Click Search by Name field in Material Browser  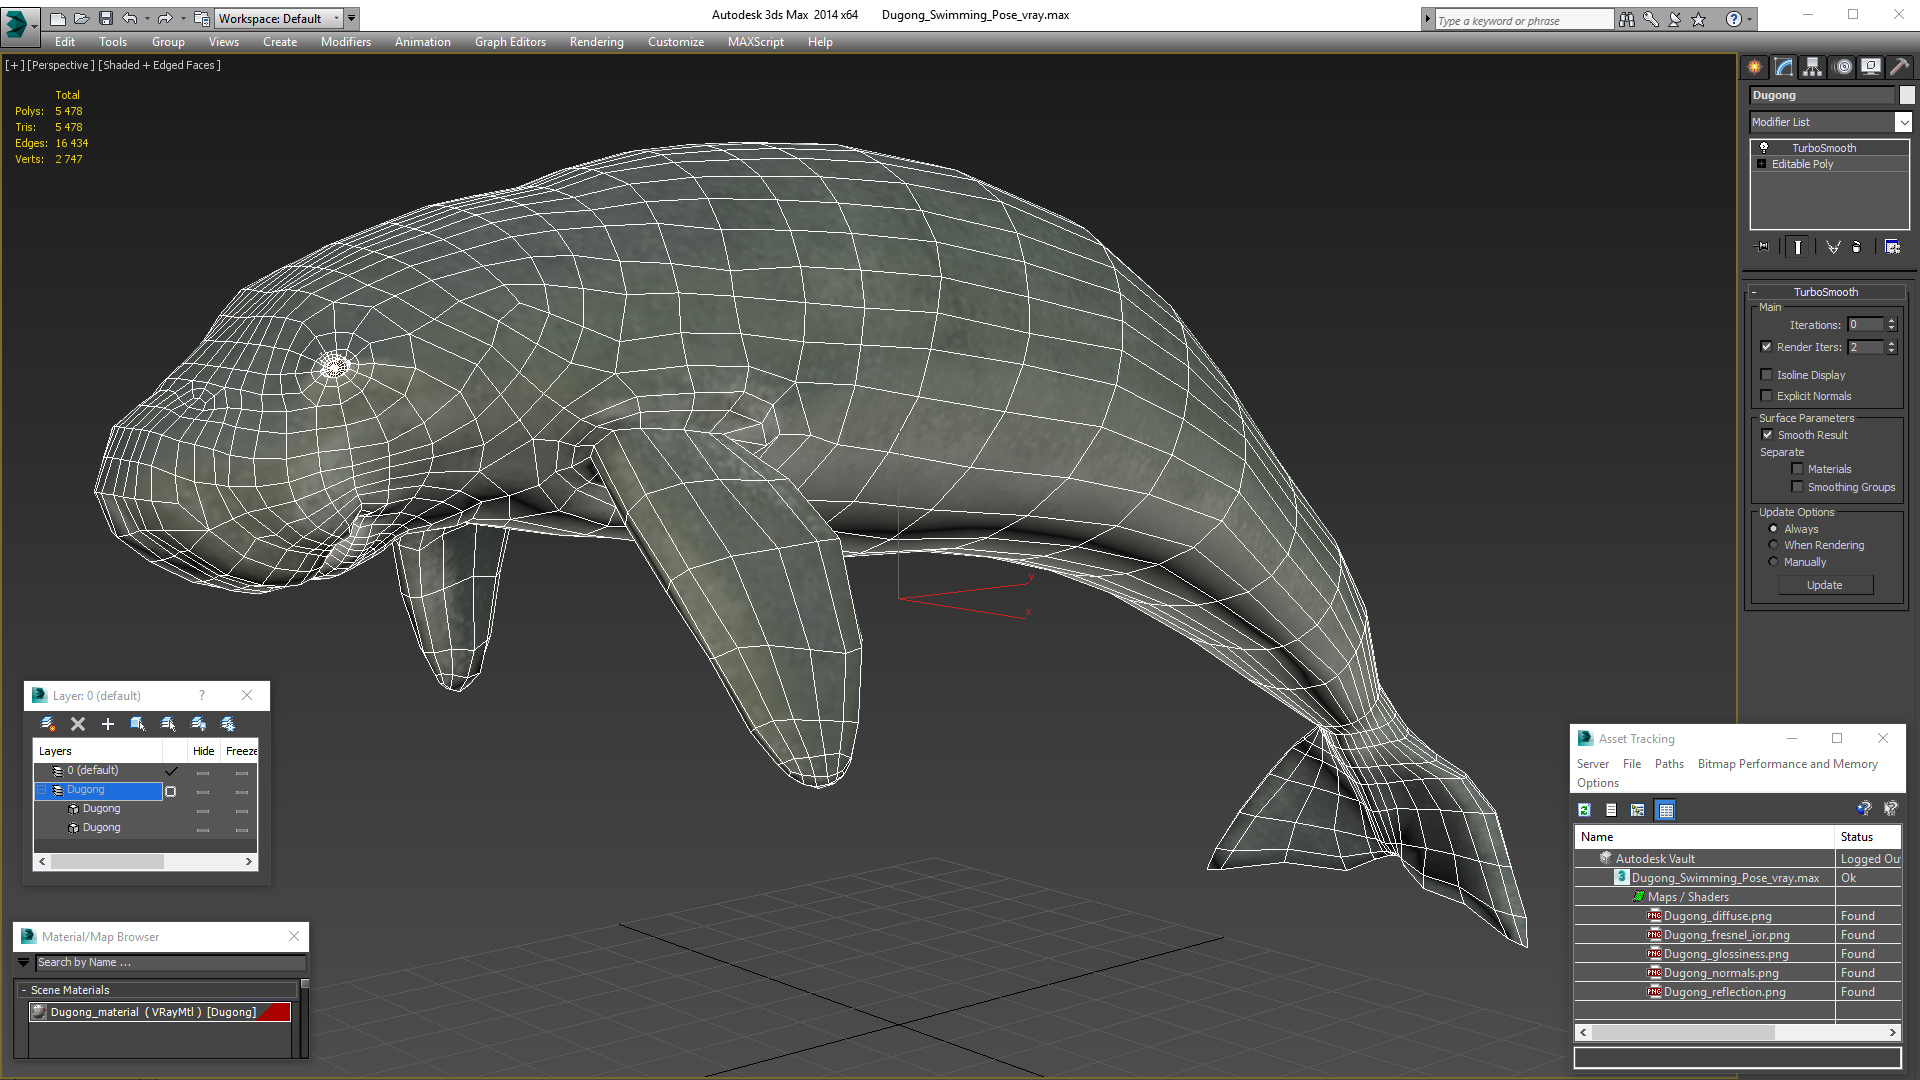point(170,962)
